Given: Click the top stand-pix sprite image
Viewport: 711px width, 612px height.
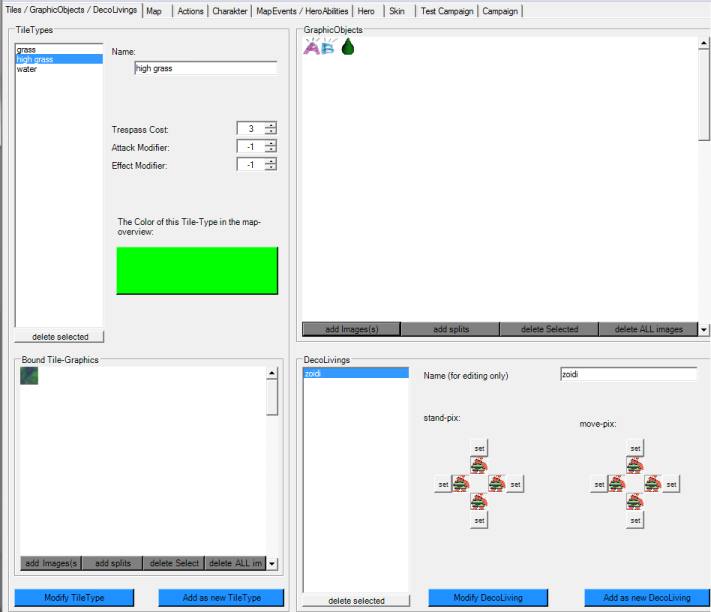Looking at the screenshot, I should click(x=479, y=465).
